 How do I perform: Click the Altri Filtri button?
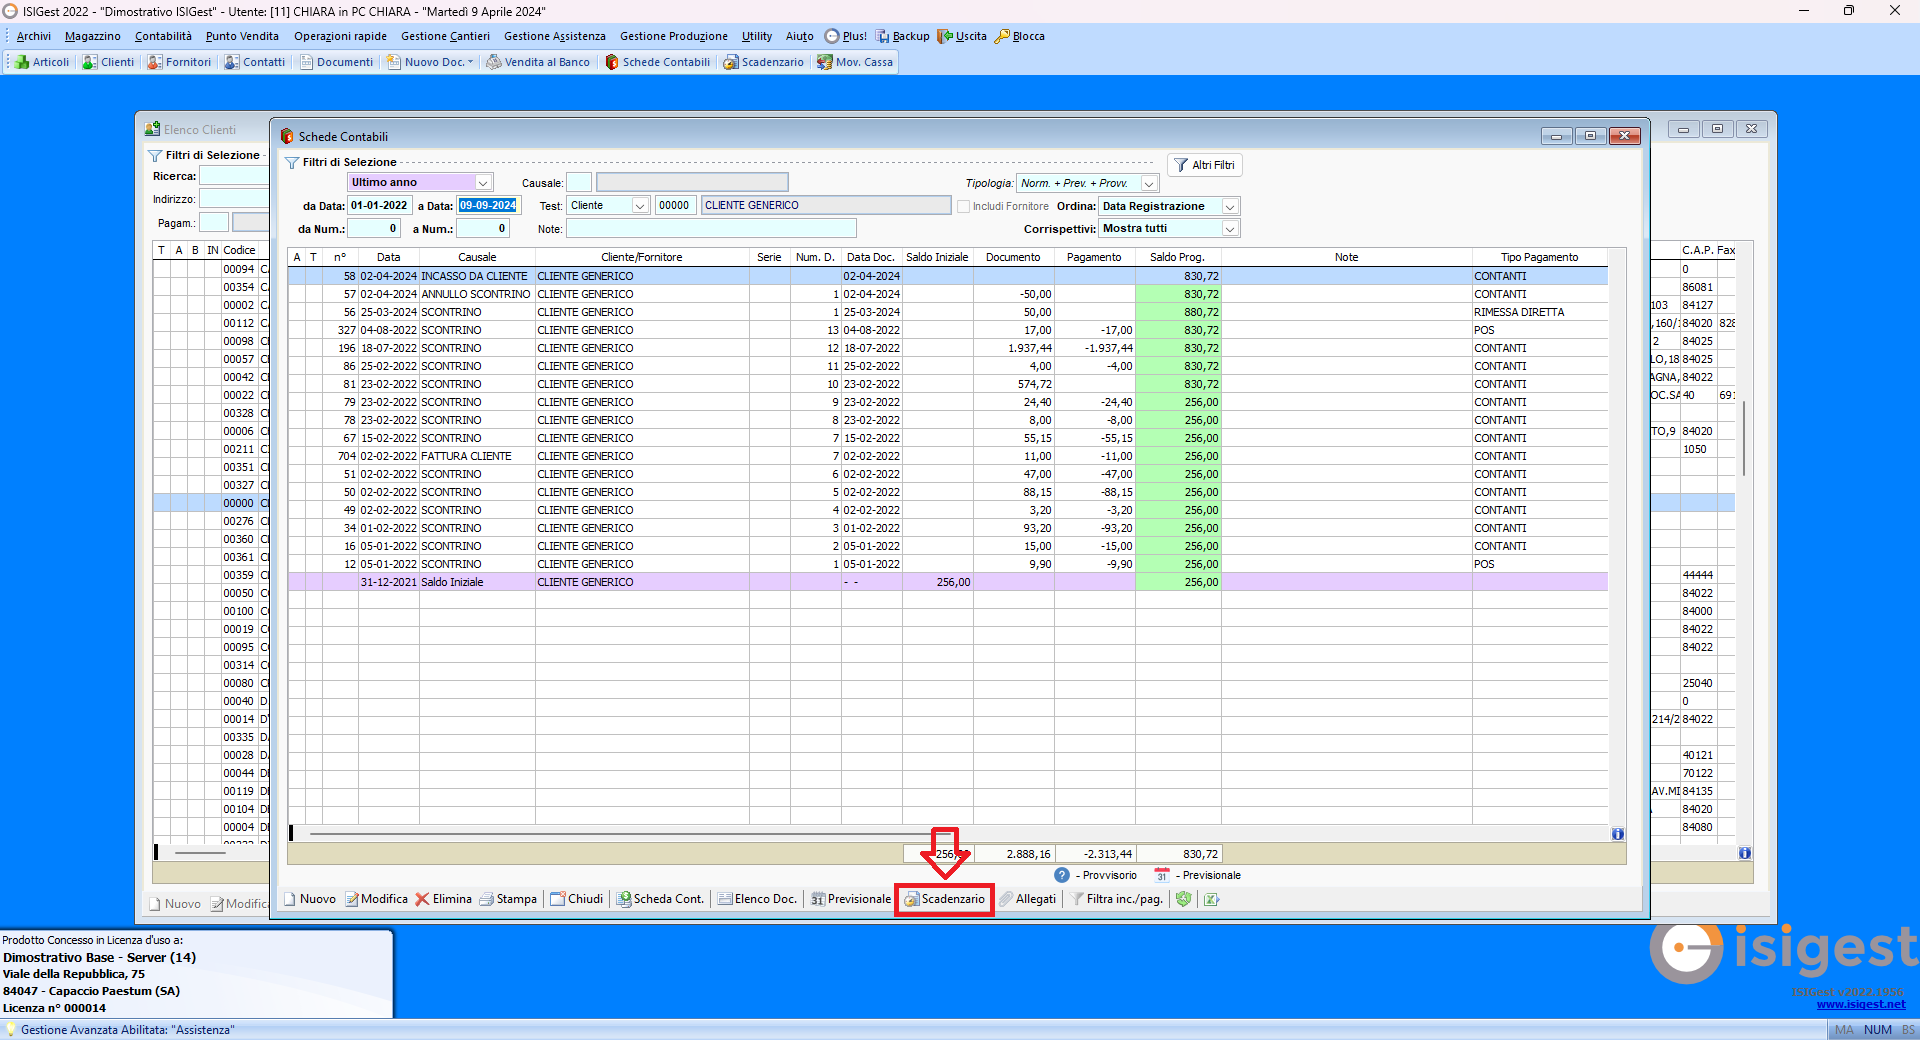tap(1204, 164)
